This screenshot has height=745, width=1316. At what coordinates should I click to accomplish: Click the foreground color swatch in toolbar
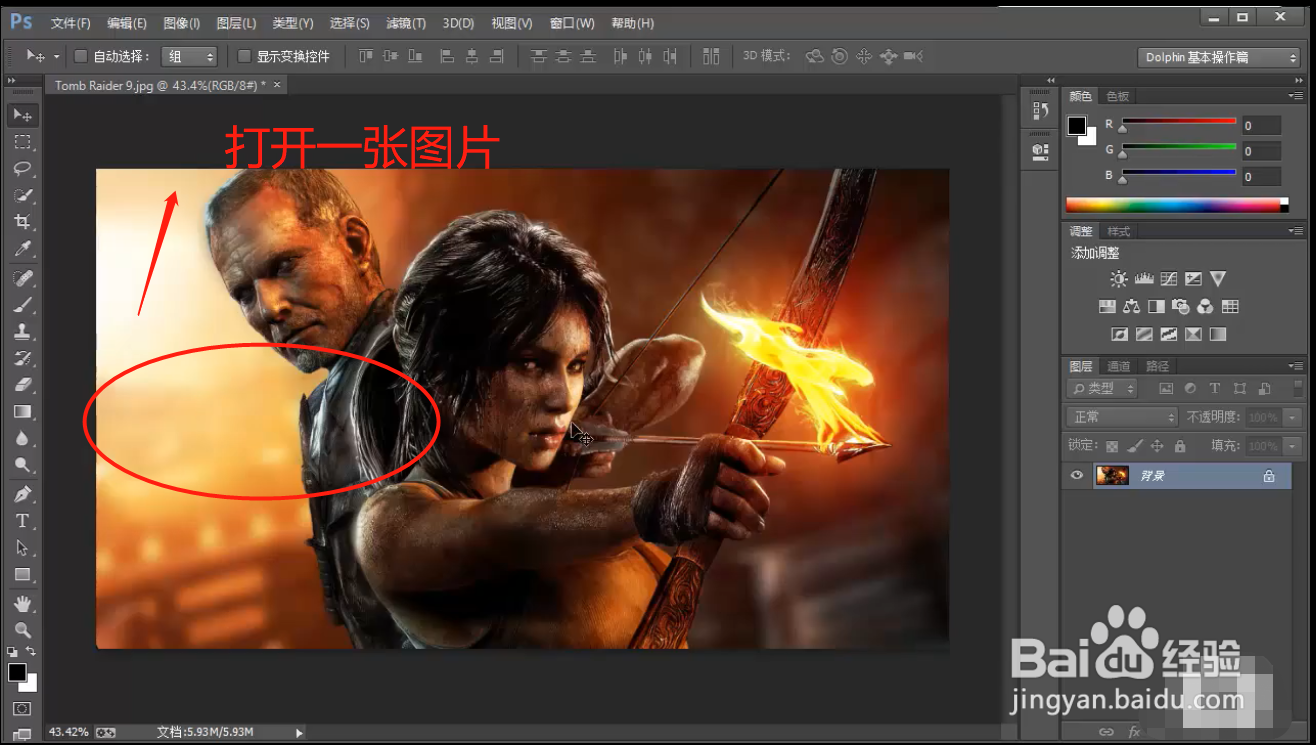(17, 672)
